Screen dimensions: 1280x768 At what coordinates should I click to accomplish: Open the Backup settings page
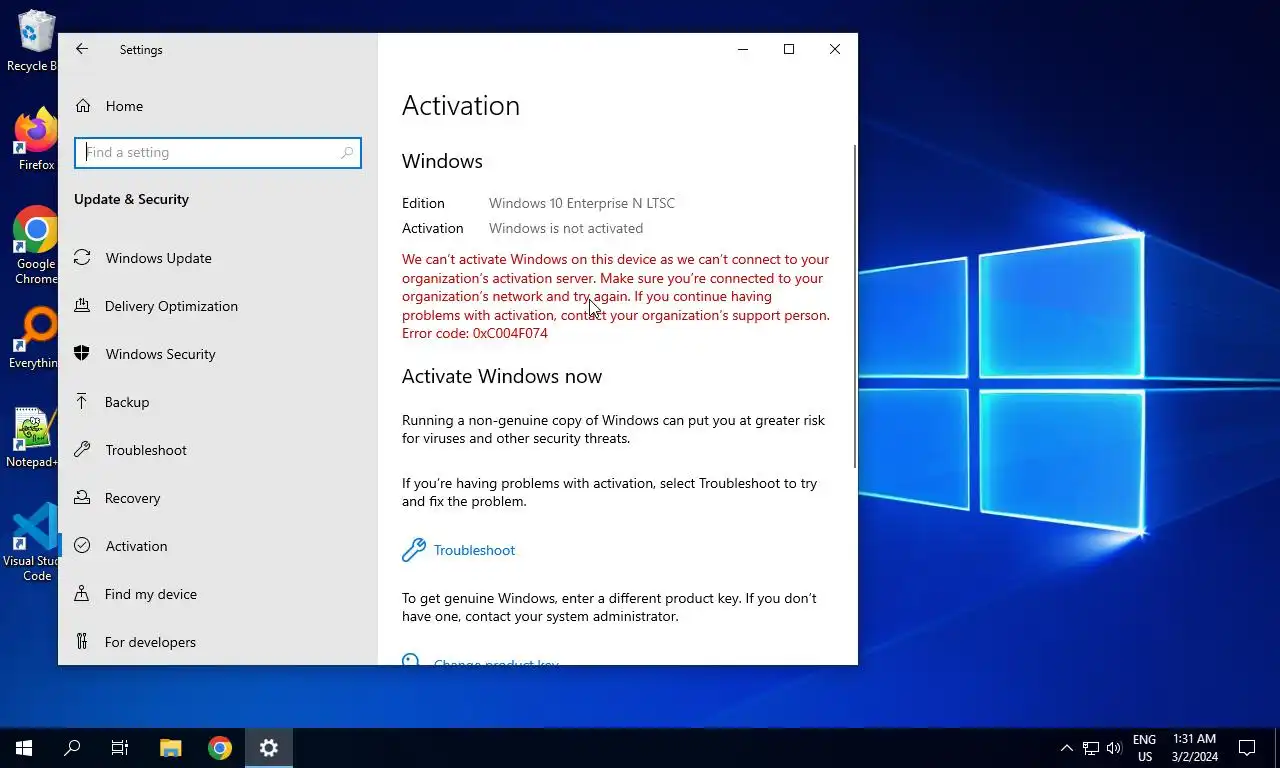pos(218,402)
